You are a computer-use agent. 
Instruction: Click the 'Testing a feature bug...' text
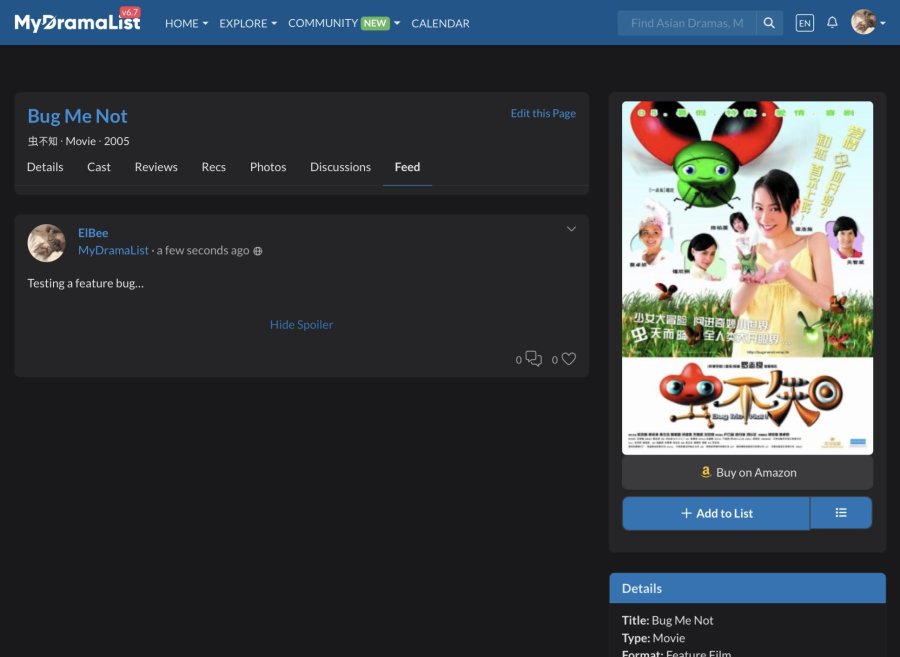pos(86,283)
